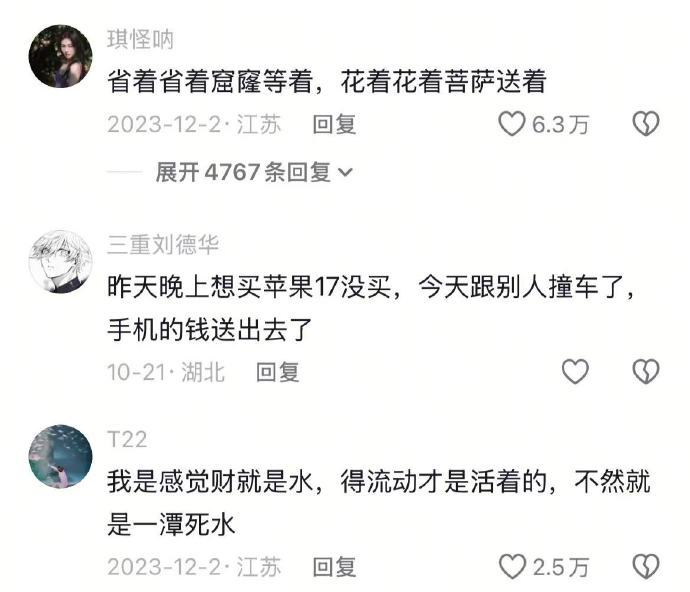Open the username 三重刘德华
The width and height of the screenshot is (690, 592).
click(x=163, y=244)
